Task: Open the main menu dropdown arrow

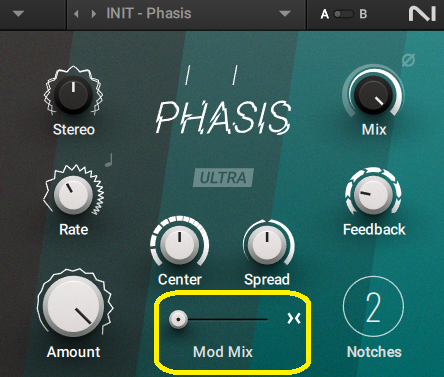Action: 18,14
